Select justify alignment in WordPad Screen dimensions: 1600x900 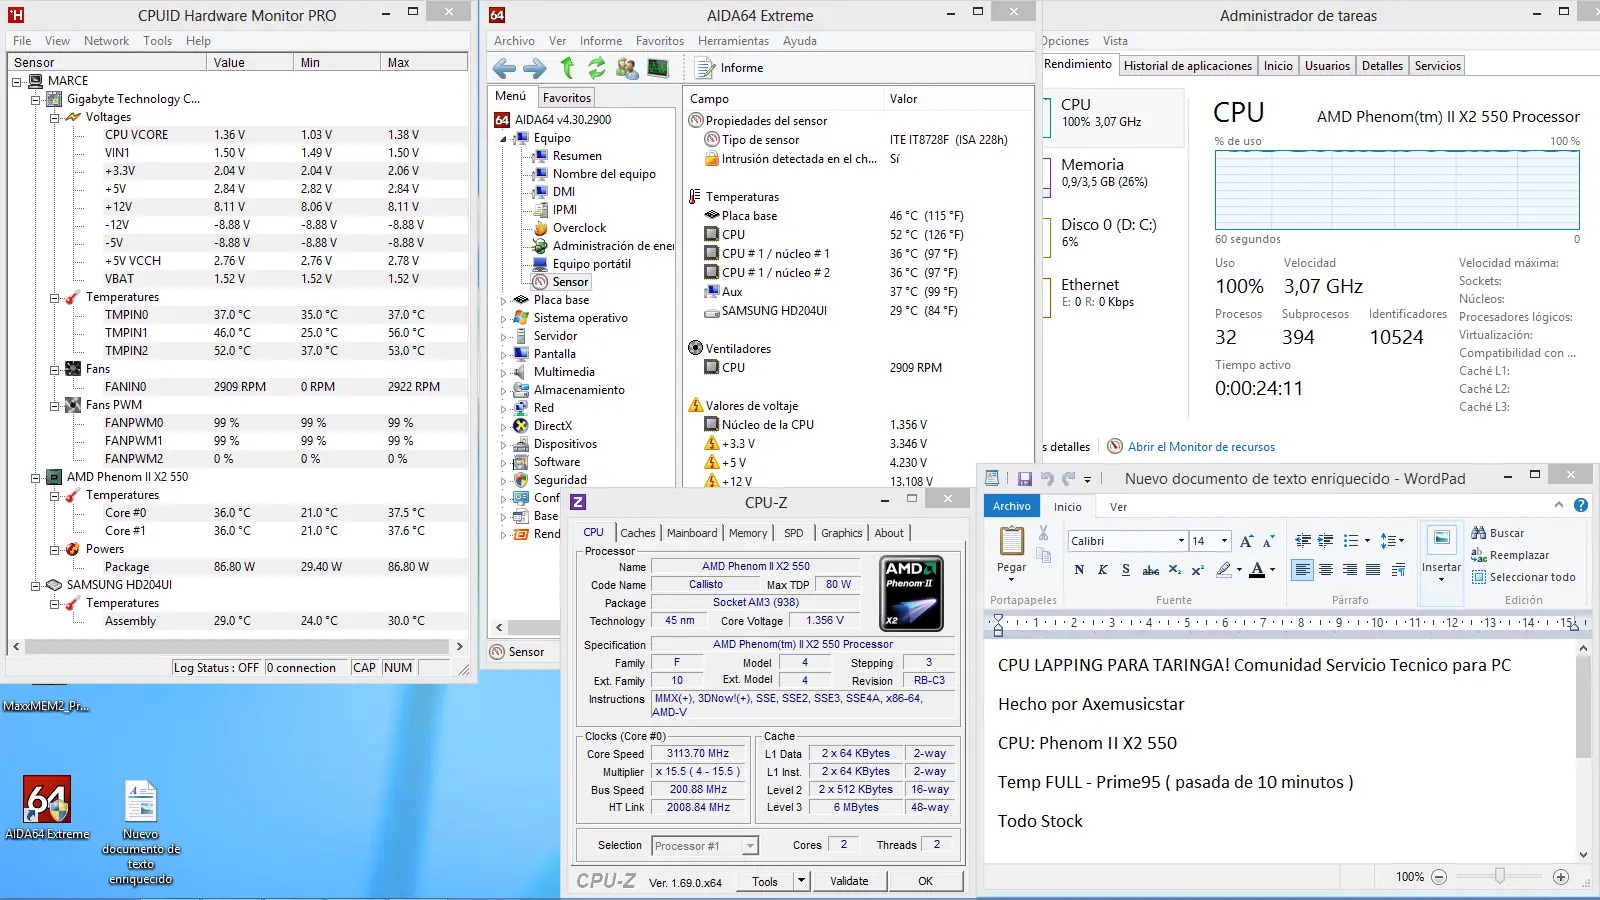click(1373, 570)
